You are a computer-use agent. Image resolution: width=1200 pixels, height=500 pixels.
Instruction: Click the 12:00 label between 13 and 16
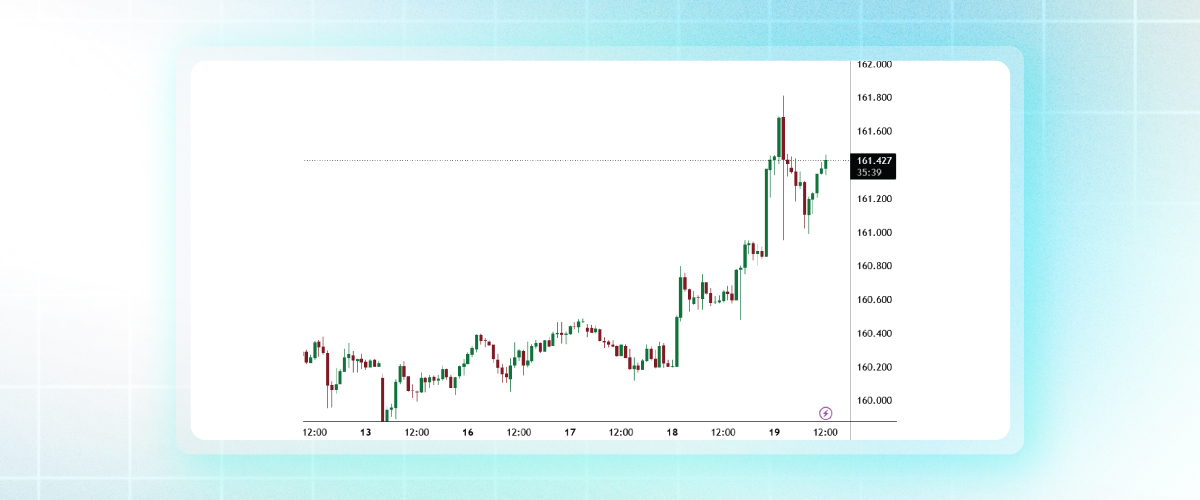[x=417, y=433]
